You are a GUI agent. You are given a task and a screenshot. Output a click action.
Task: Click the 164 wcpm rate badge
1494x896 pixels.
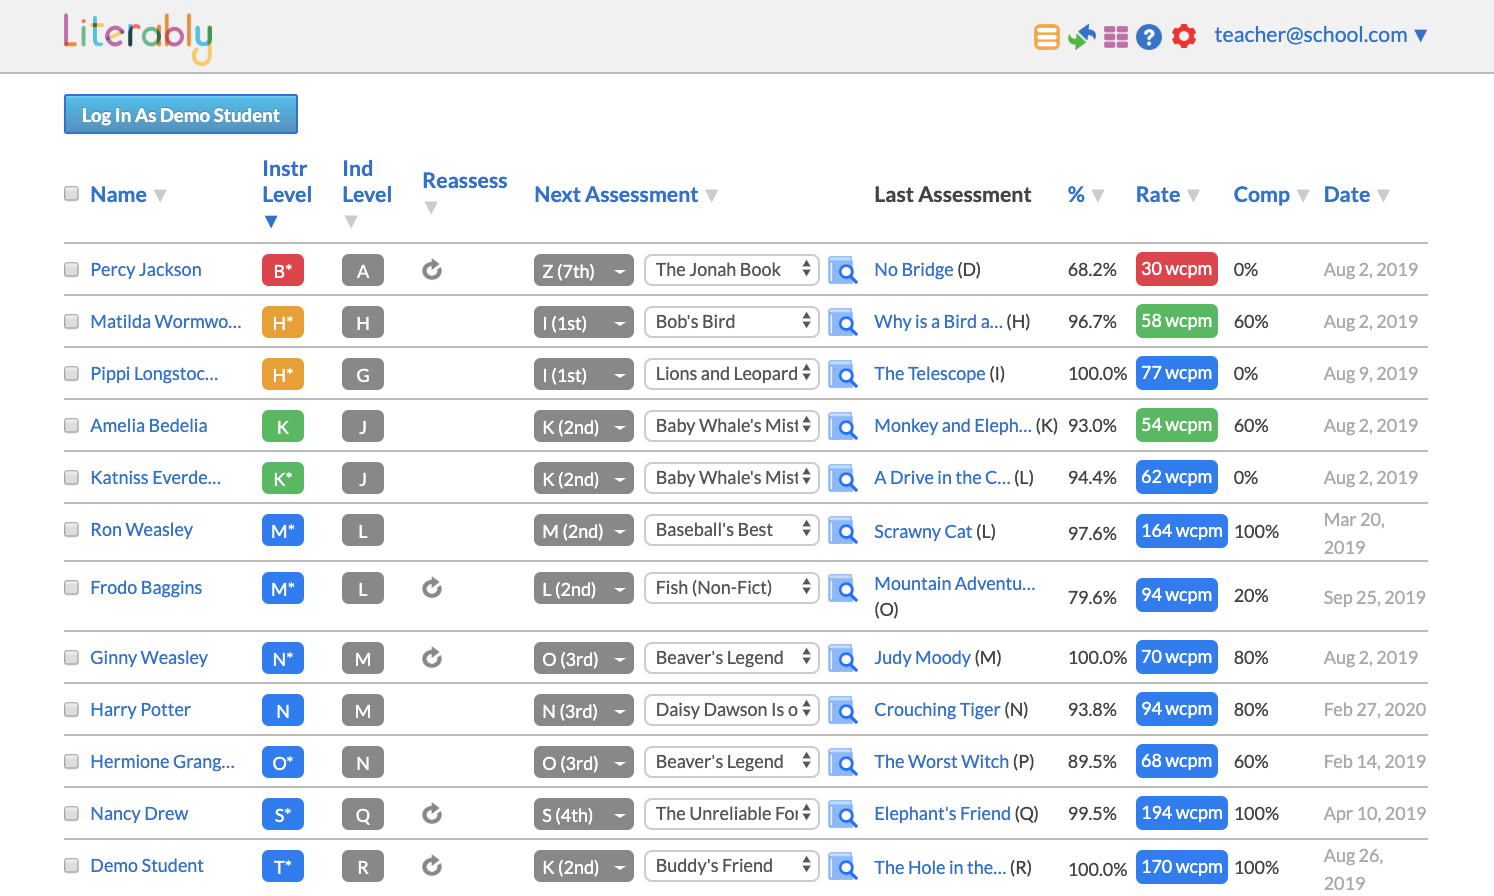pyautogui.click(x=1181, y=531)
